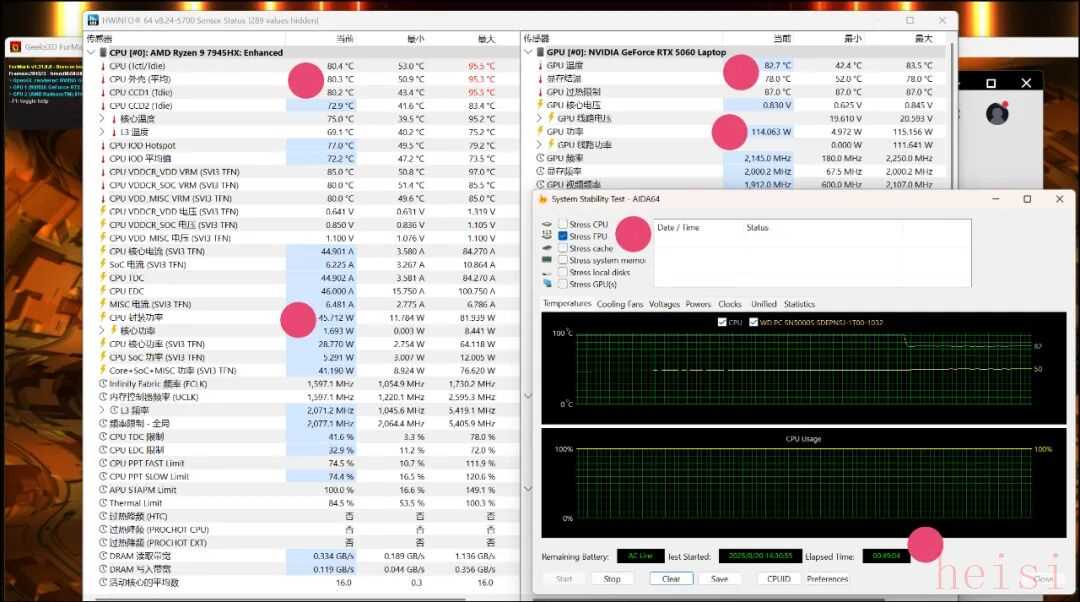This screenshot has width=1080, height=602.
Task: Click the GPU chip icon beside NVIDIA GeForce RTX 5060
Action: pos(537,52)
